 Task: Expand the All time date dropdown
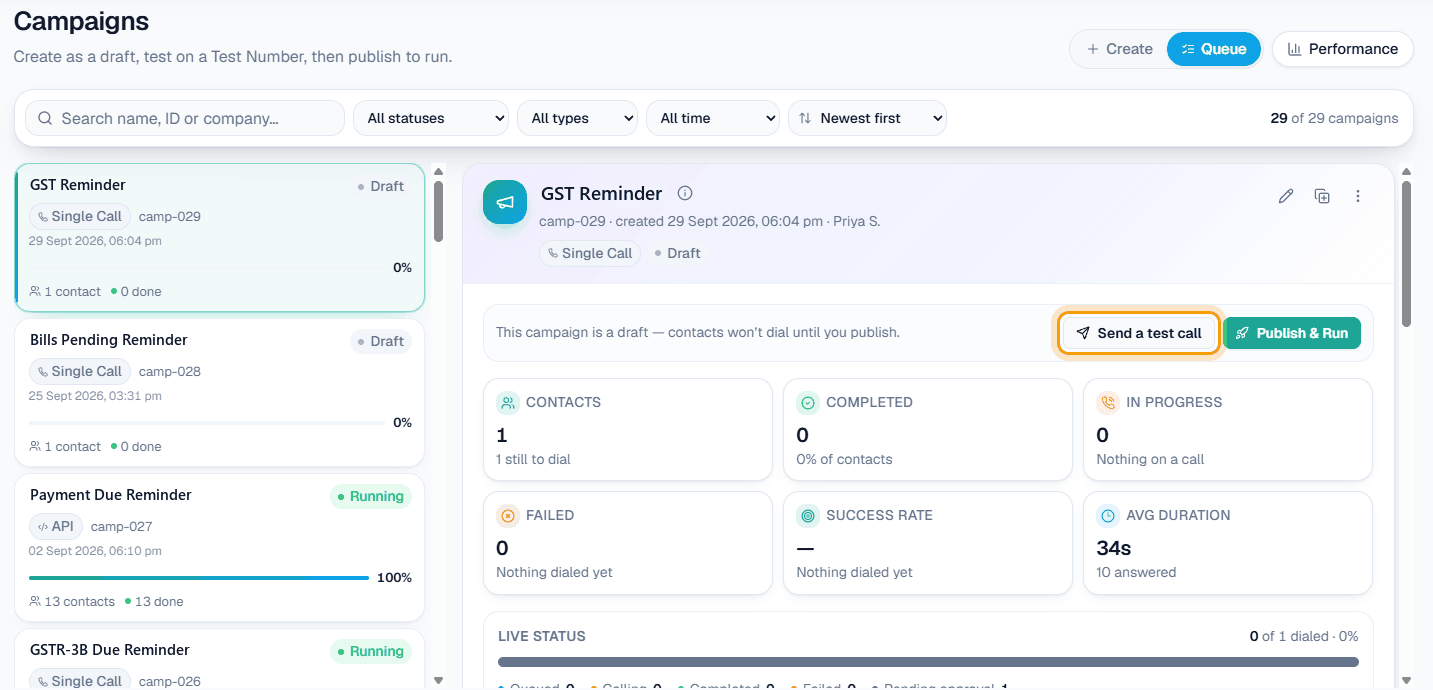pos(713,118)
